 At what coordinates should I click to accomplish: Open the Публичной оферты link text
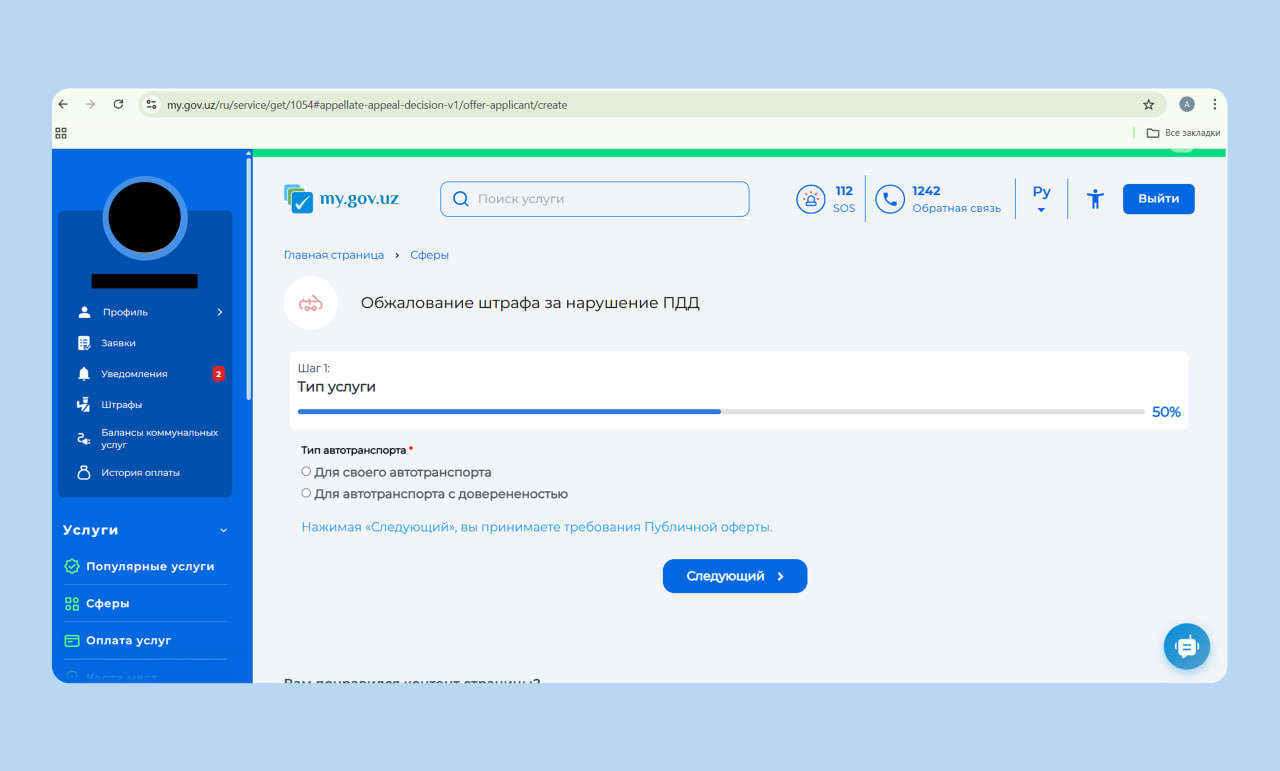click(x=707, y=527)
